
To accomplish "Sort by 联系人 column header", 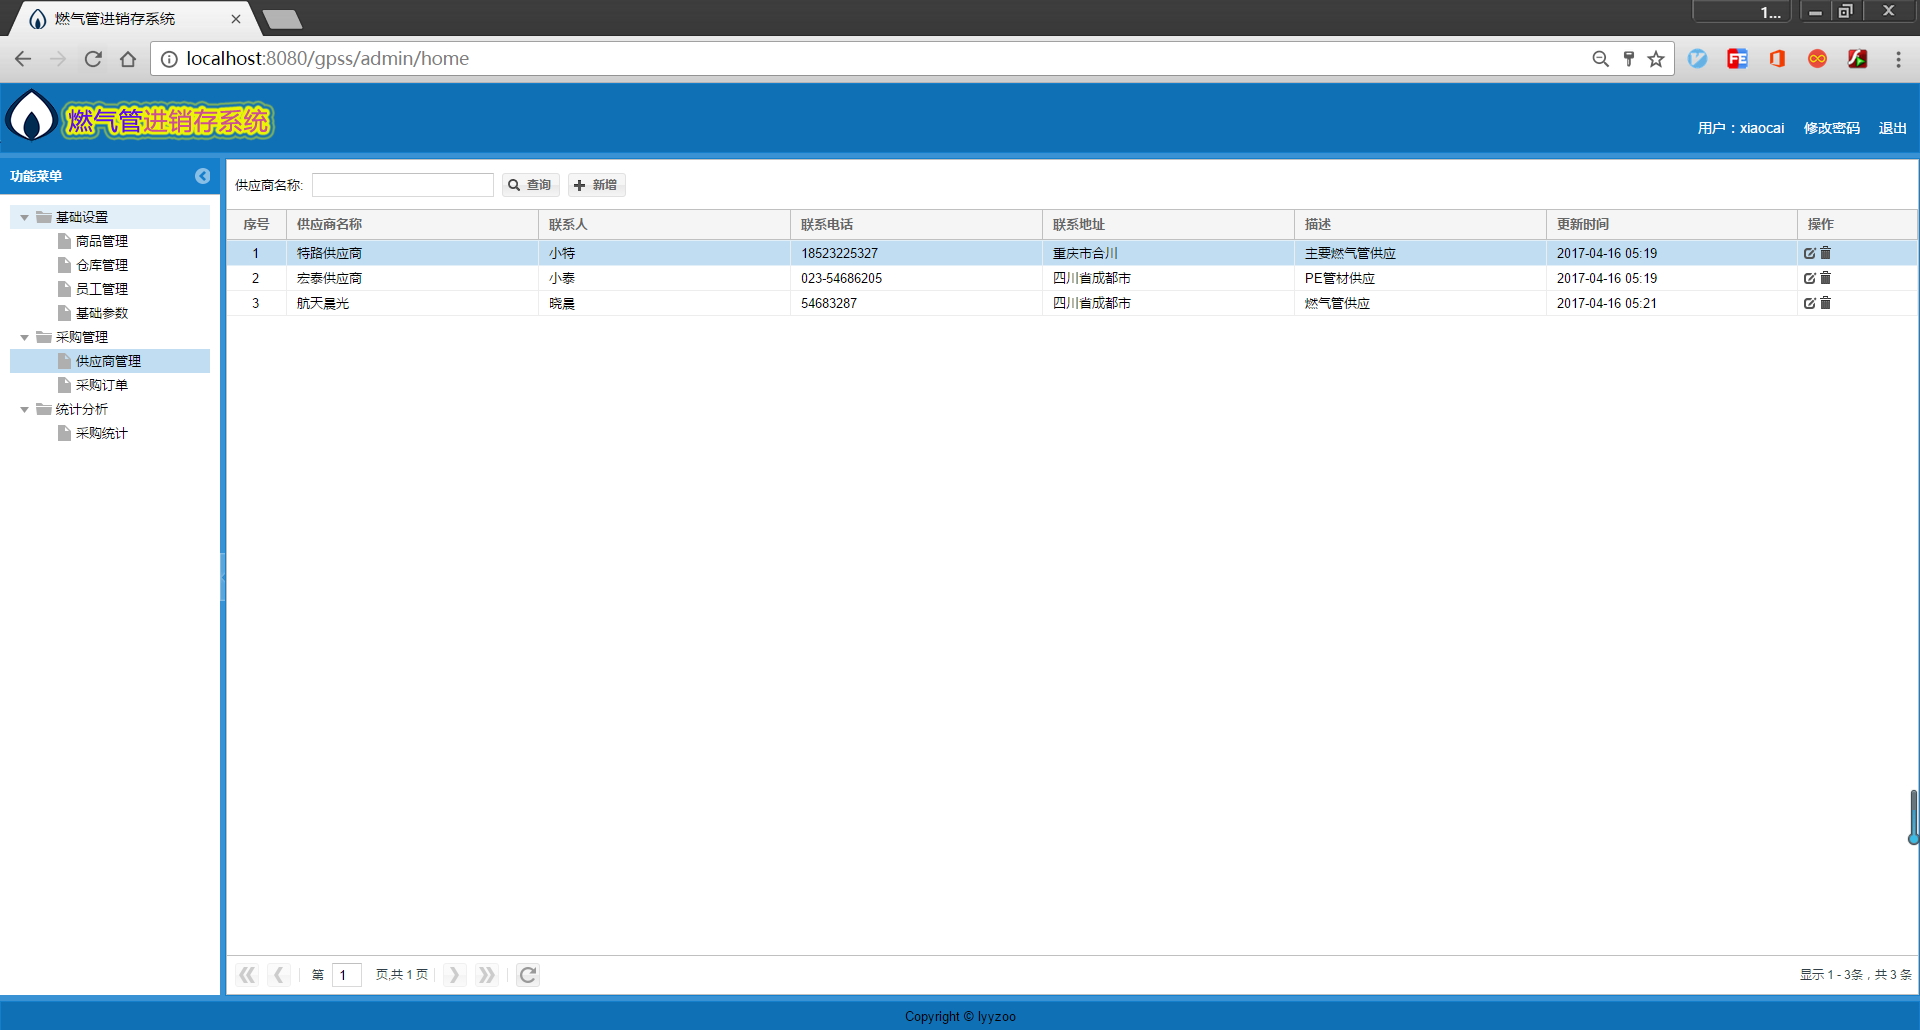I will tap(664, 224).
